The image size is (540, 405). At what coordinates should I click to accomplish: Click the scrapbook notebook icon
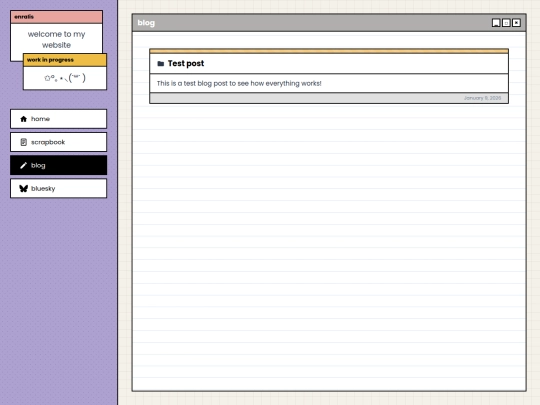23,142
